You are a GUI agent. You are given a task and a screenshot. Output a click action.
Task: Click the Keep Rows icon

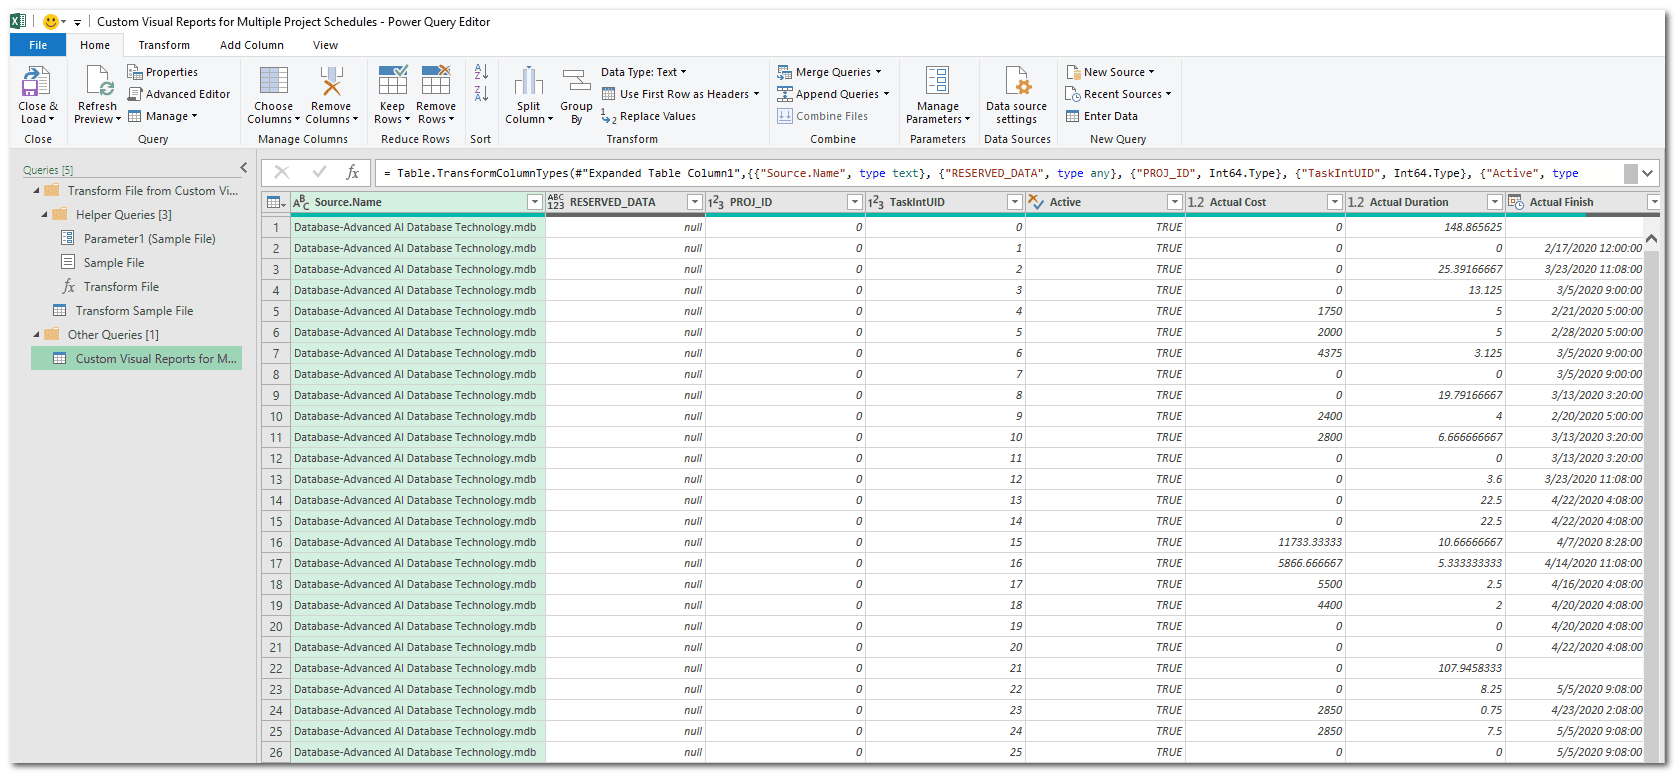click(392, 81)
